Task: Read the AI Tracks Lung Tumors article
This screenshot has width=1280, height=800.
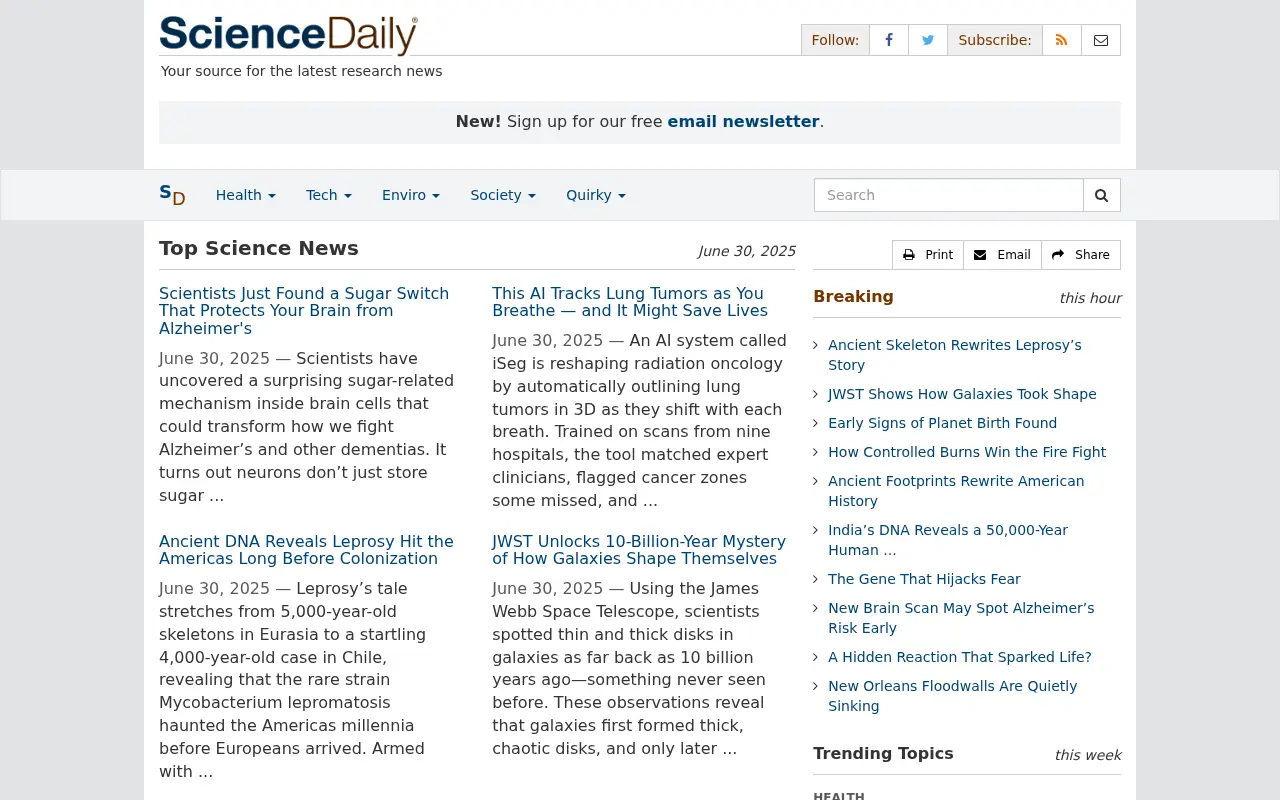Action: click(630, 302)
